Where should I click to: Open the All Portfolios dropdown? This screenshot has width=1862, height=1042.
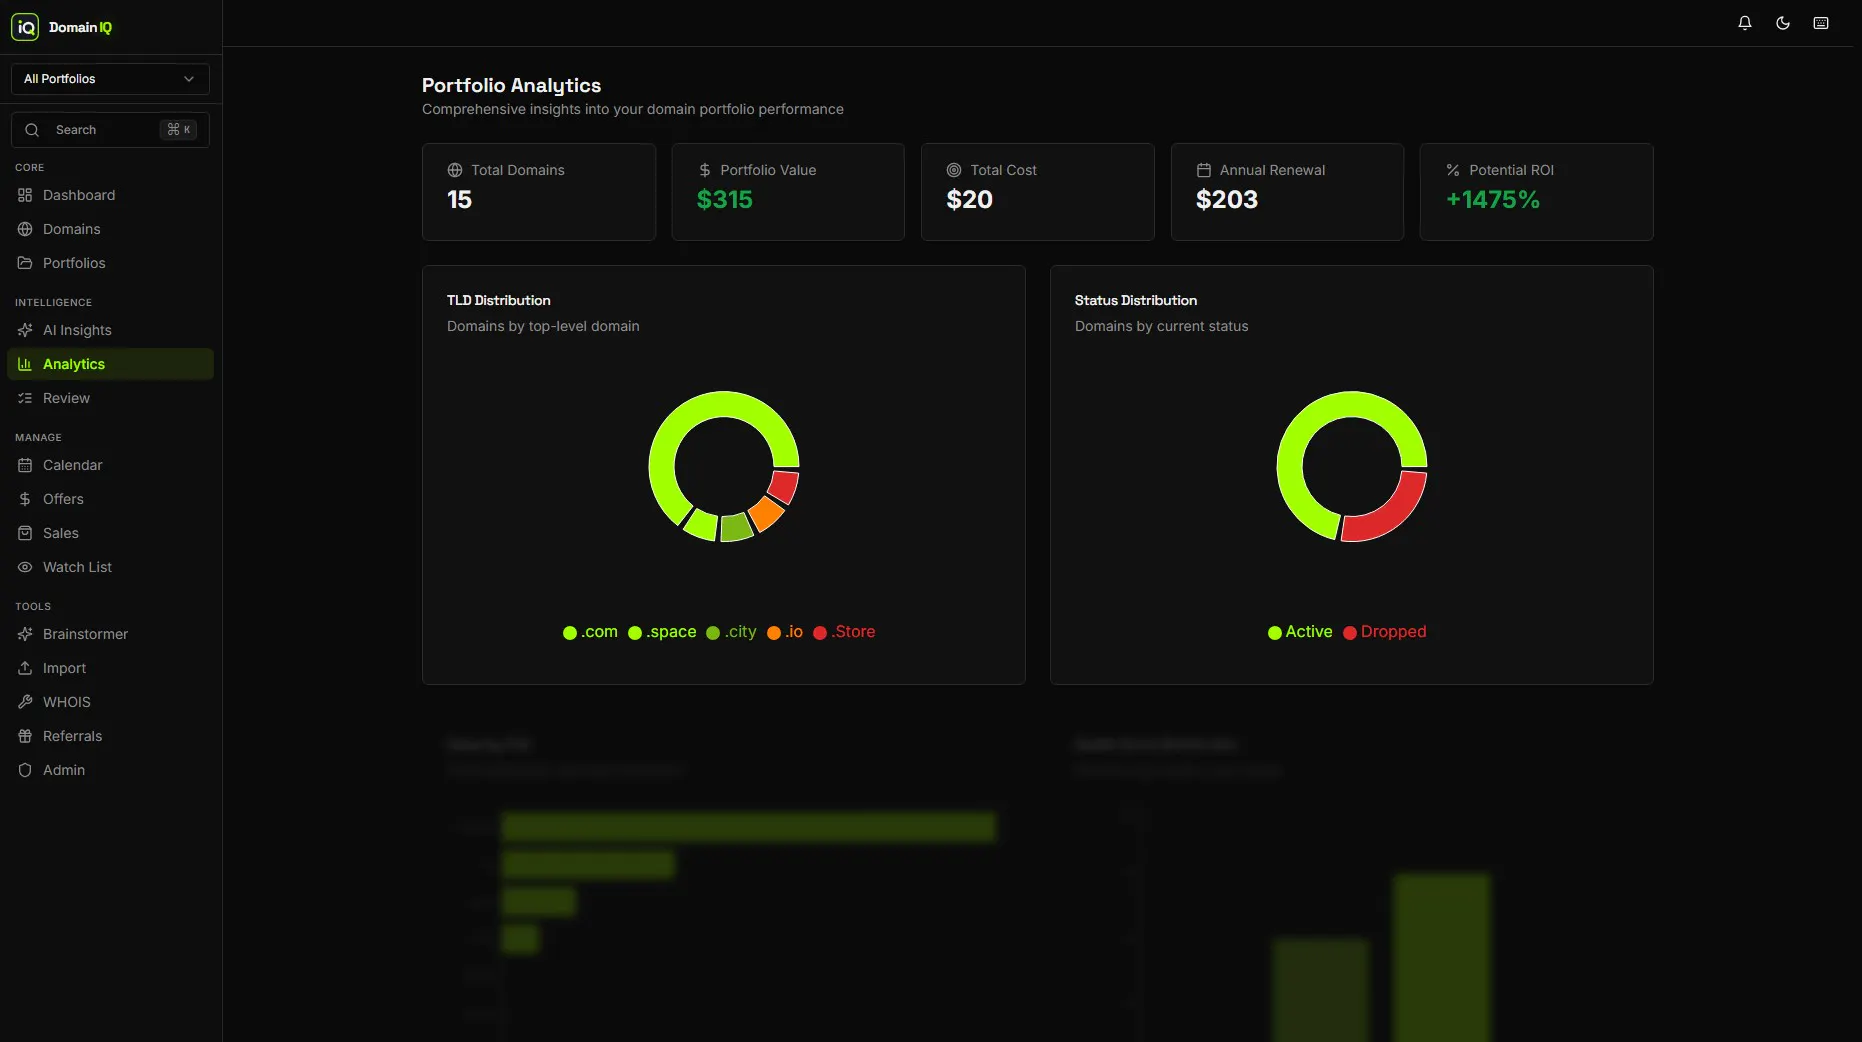[110, 79]
